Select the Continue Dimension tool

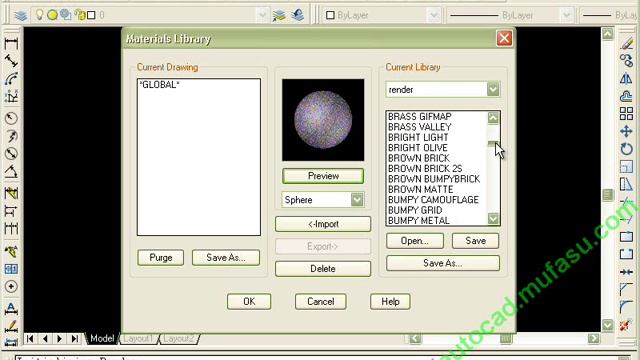11,228
